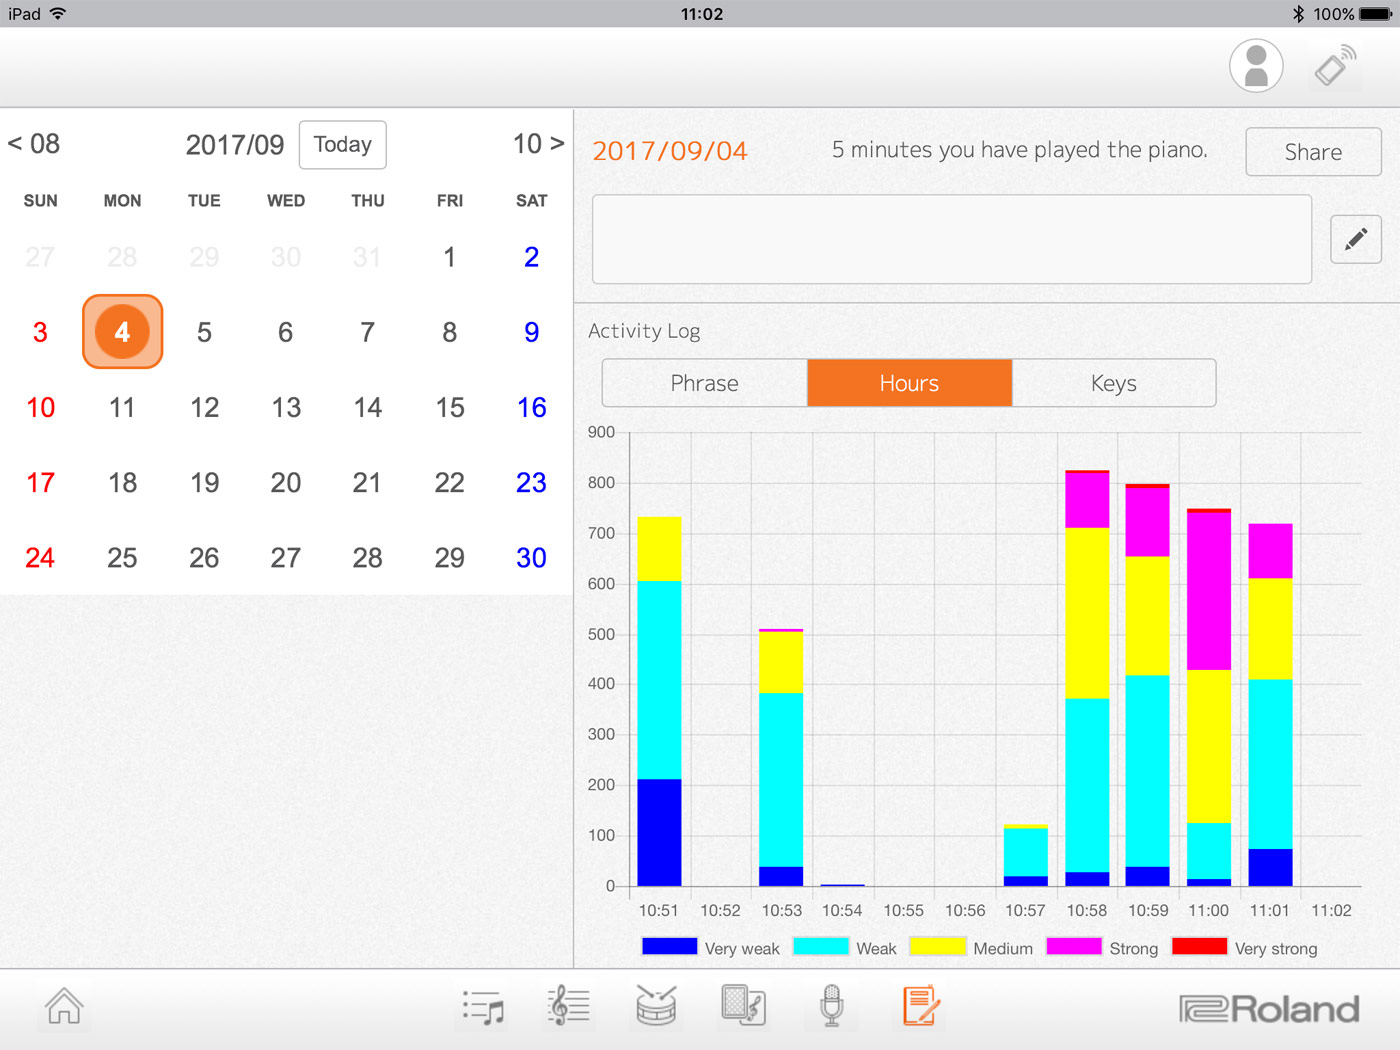Click the Strong magenta legend swatch
Viewport: 1400px width, 1050px height.
click(1074, 946)
